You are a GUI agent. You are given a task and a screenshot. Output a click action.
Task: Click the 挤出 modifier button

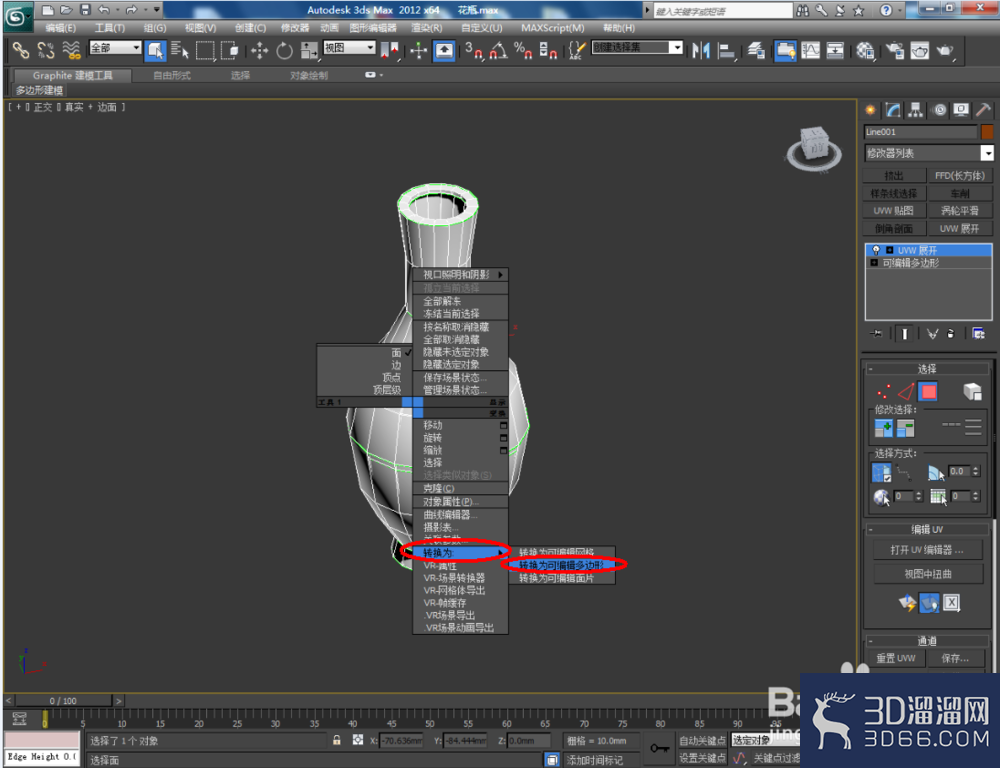[x=894, y=175]
